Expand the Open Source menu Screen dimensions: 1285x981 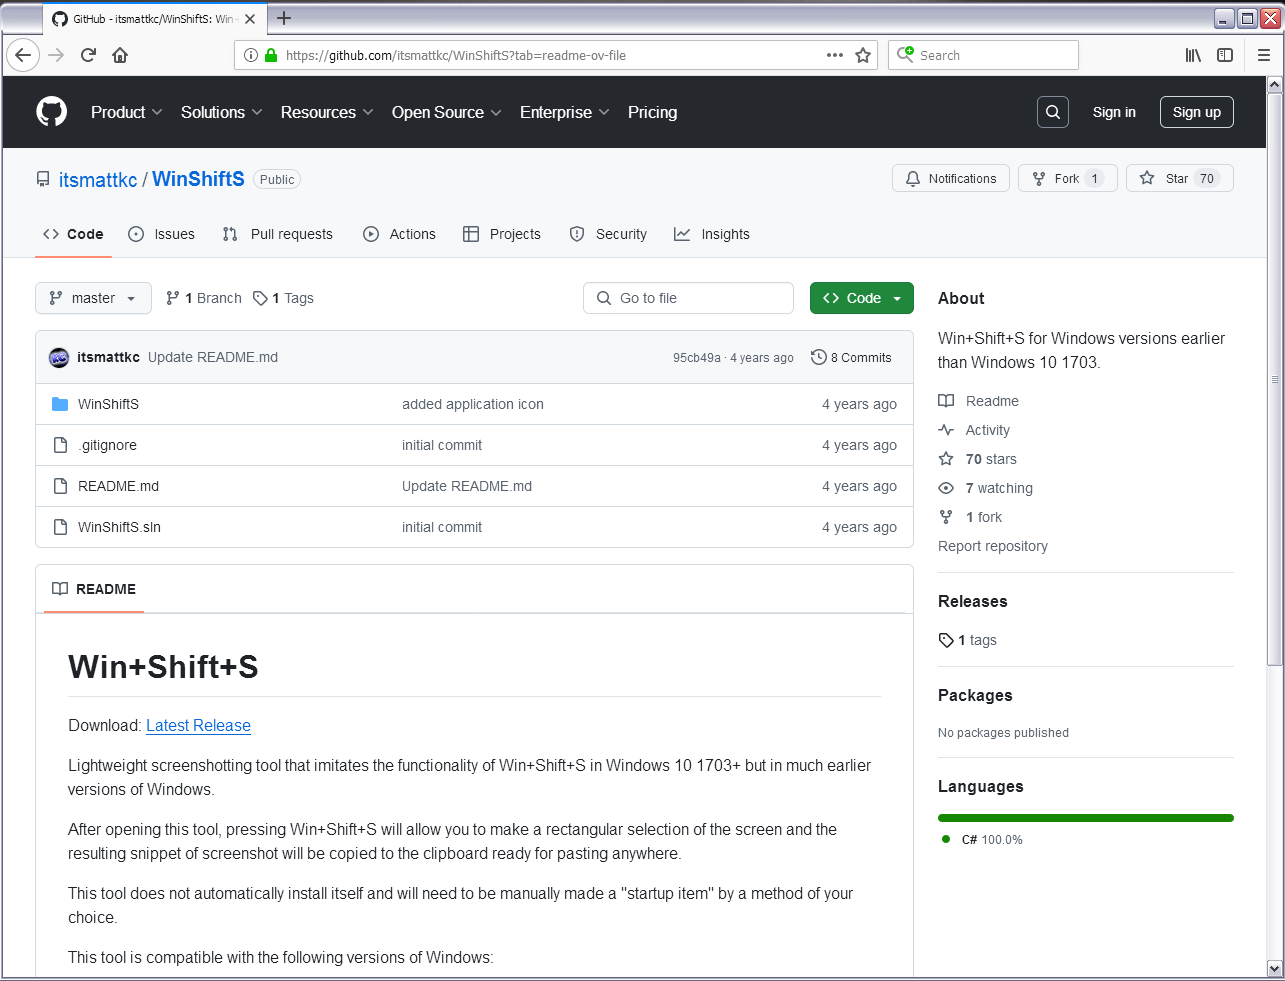click(446, 112)
